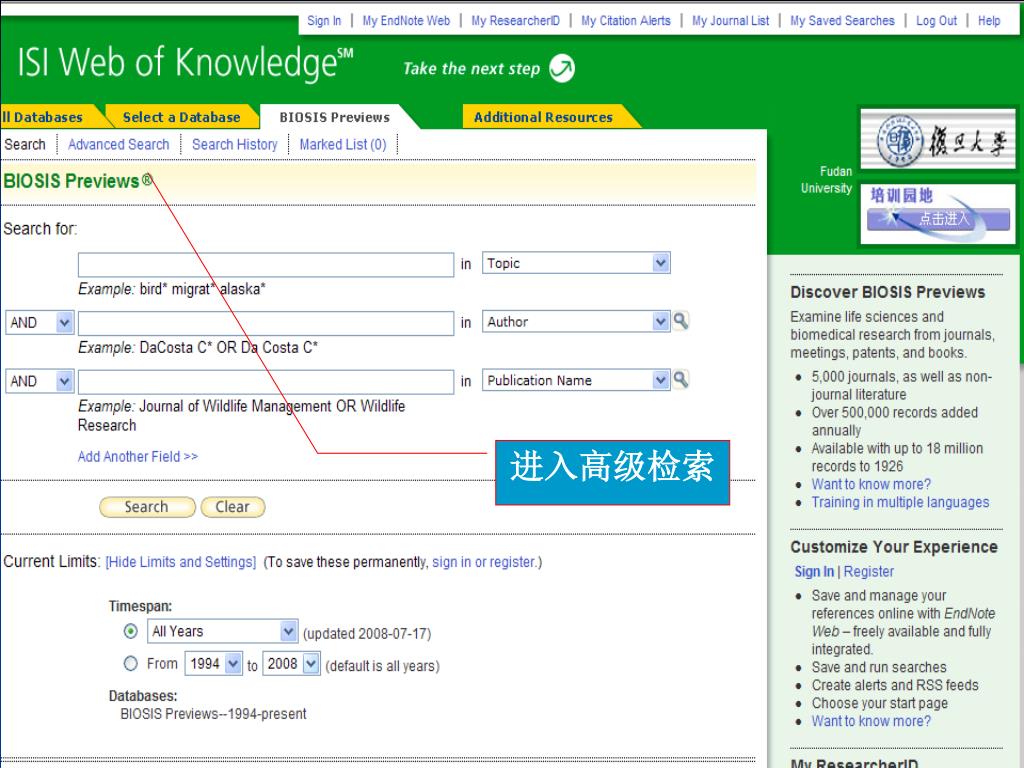Image resolution: width=1024 pixels, height=768 pixels.
Task: Switch to the BIOSIS Previews tab
Action: click(334, 117)
